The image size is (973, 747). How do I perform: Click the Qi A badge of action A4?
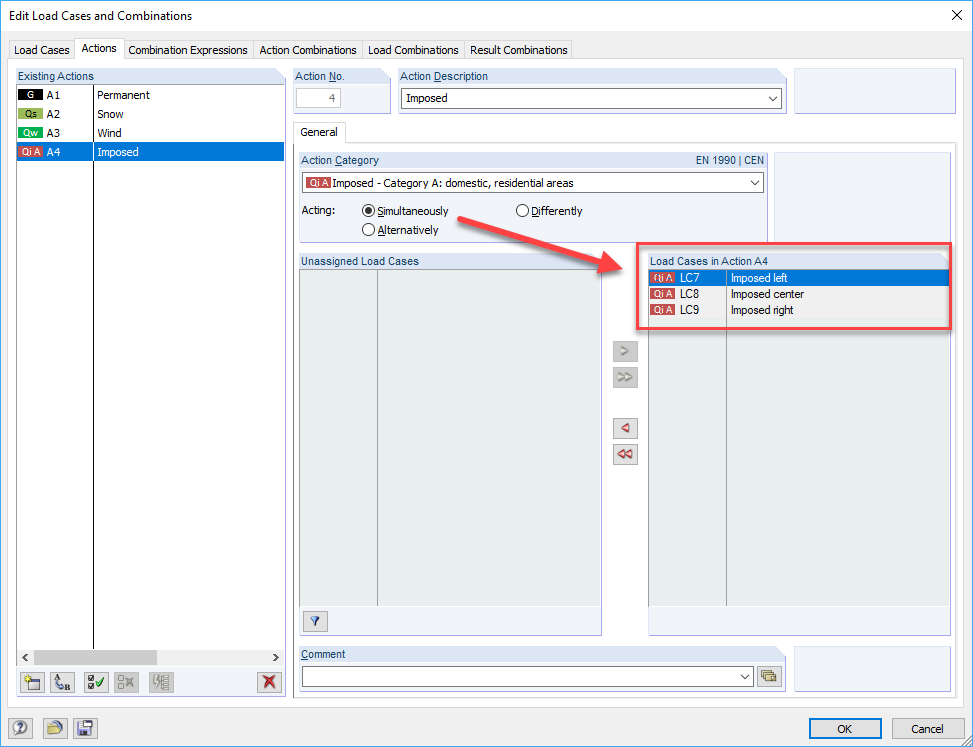(30, 152)
